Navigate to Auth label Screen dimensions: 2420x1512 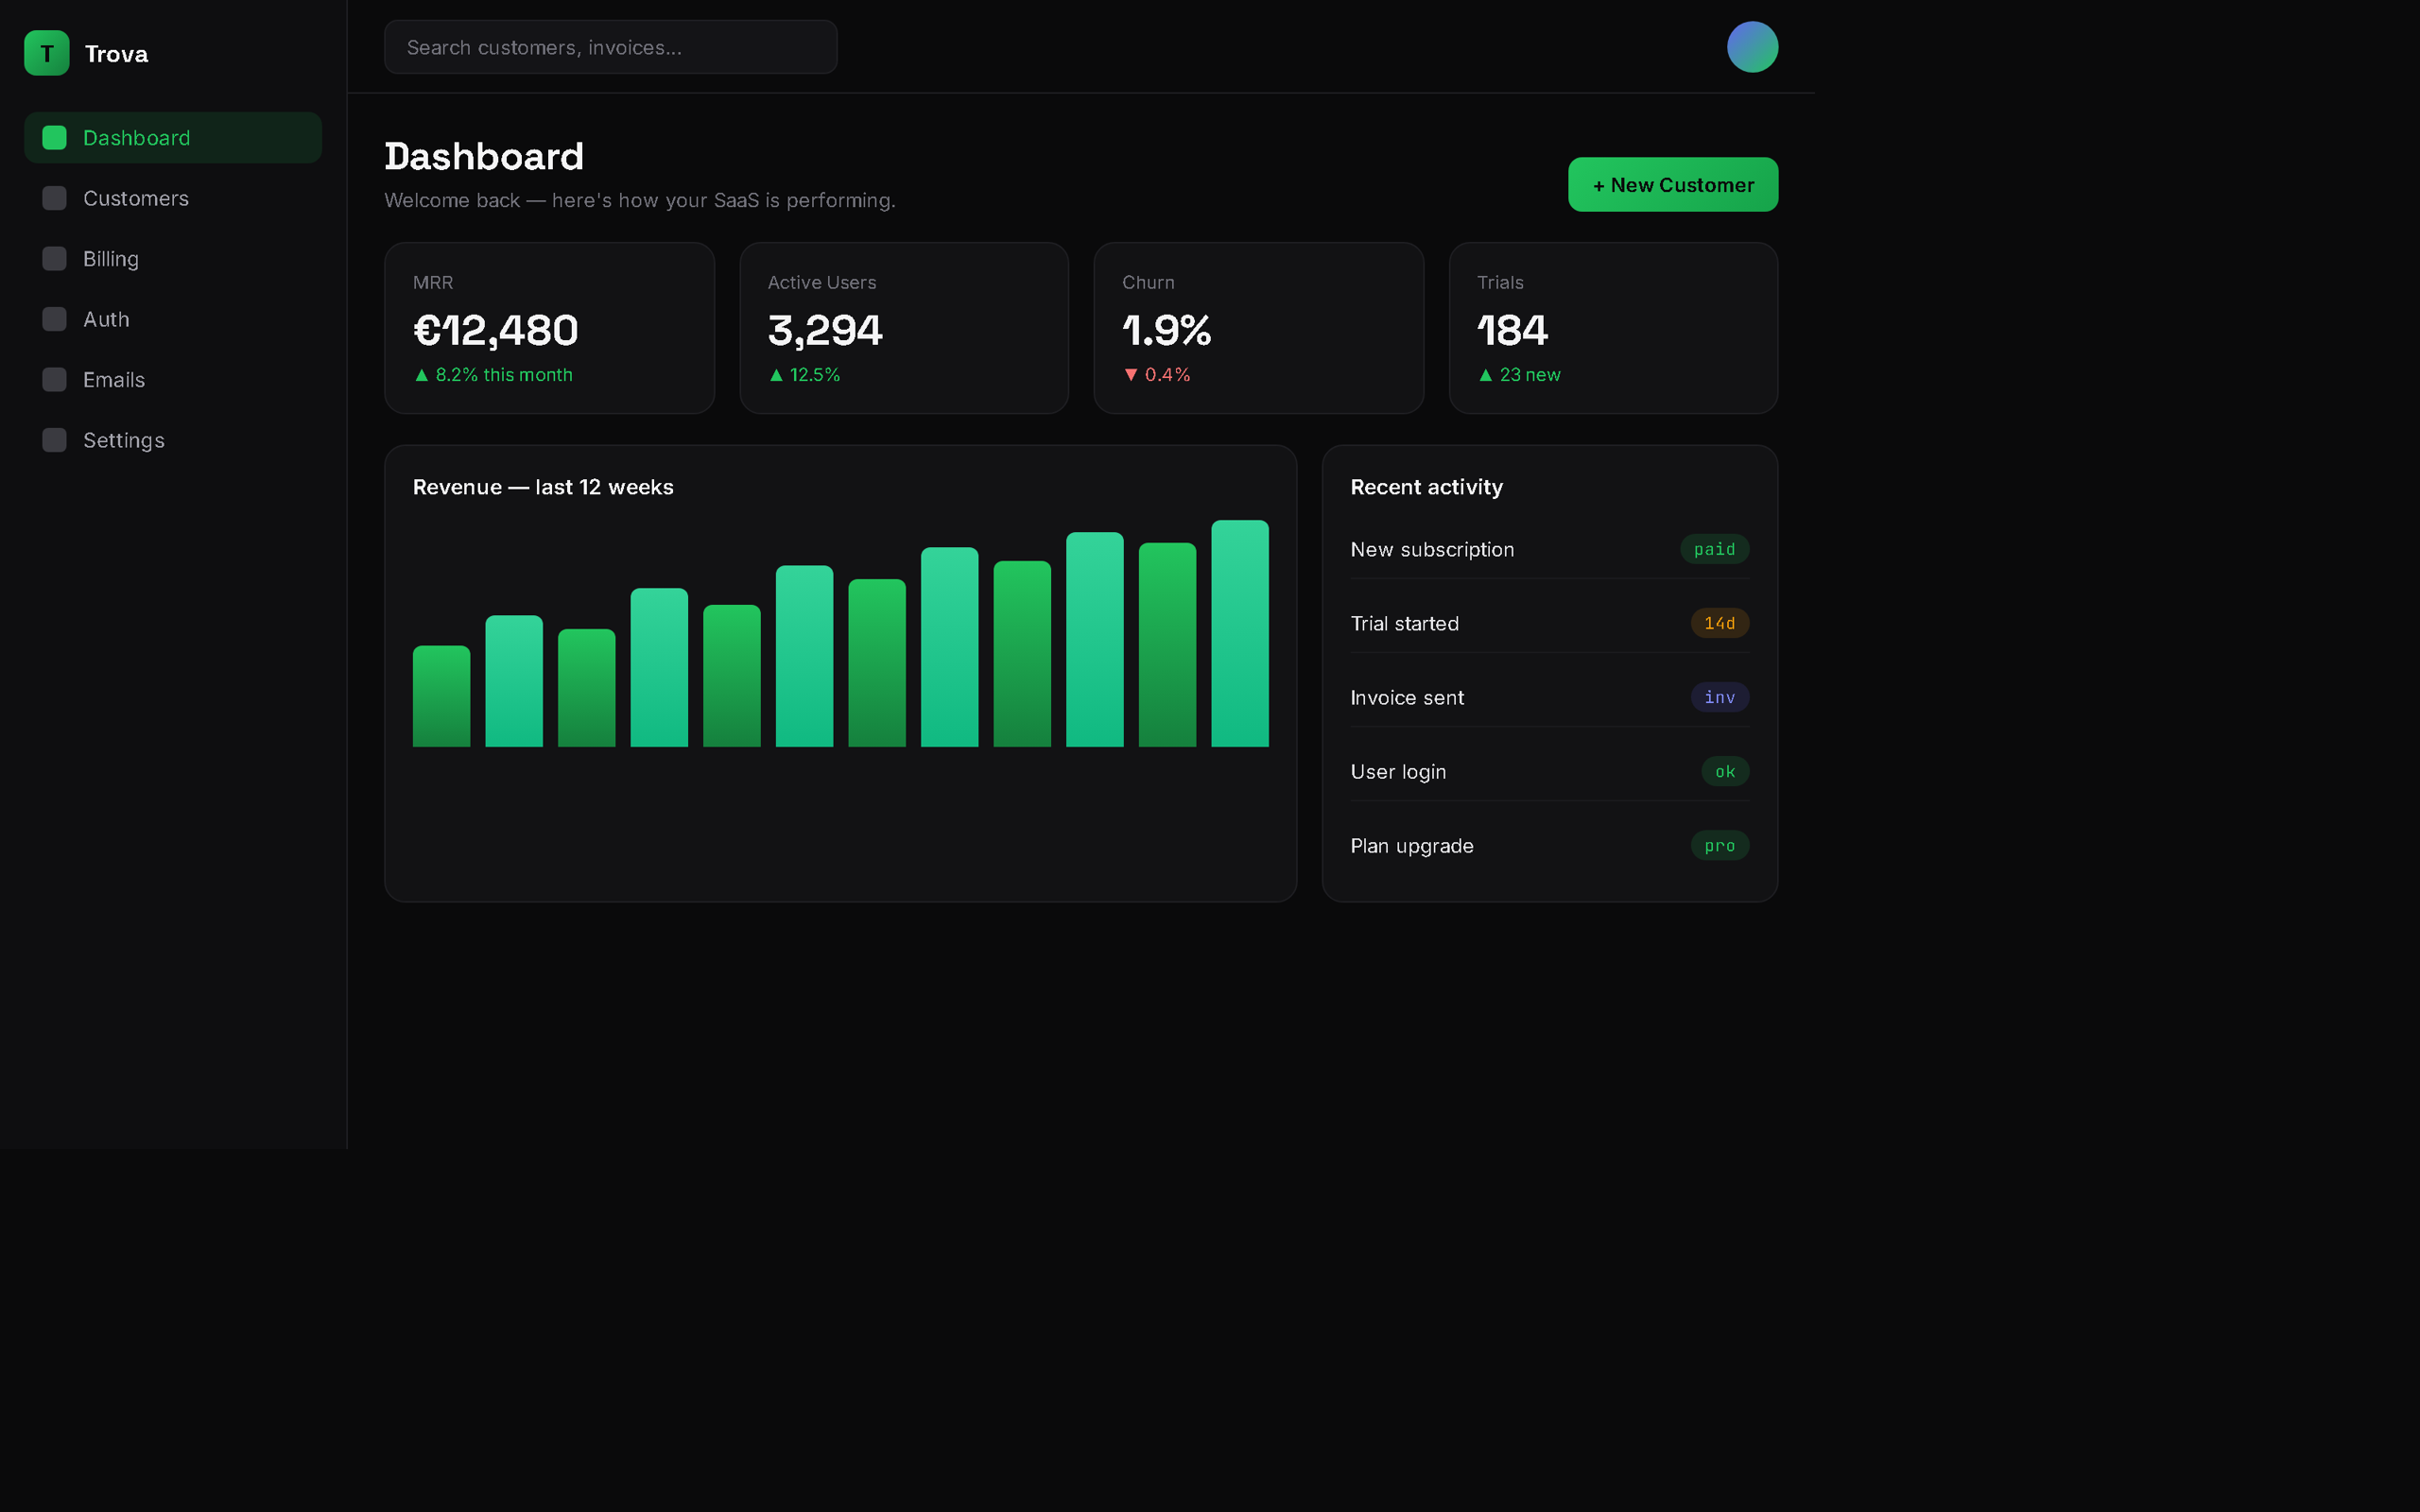click(x=106, y=319)
